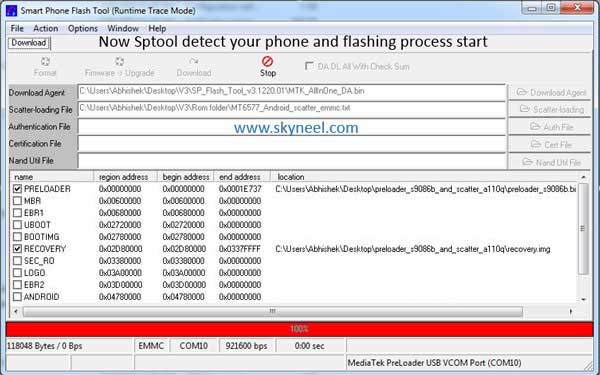The width and height of the screenshot is (600, 375).
Task: Open the Options menu
Action: (83, 28)
